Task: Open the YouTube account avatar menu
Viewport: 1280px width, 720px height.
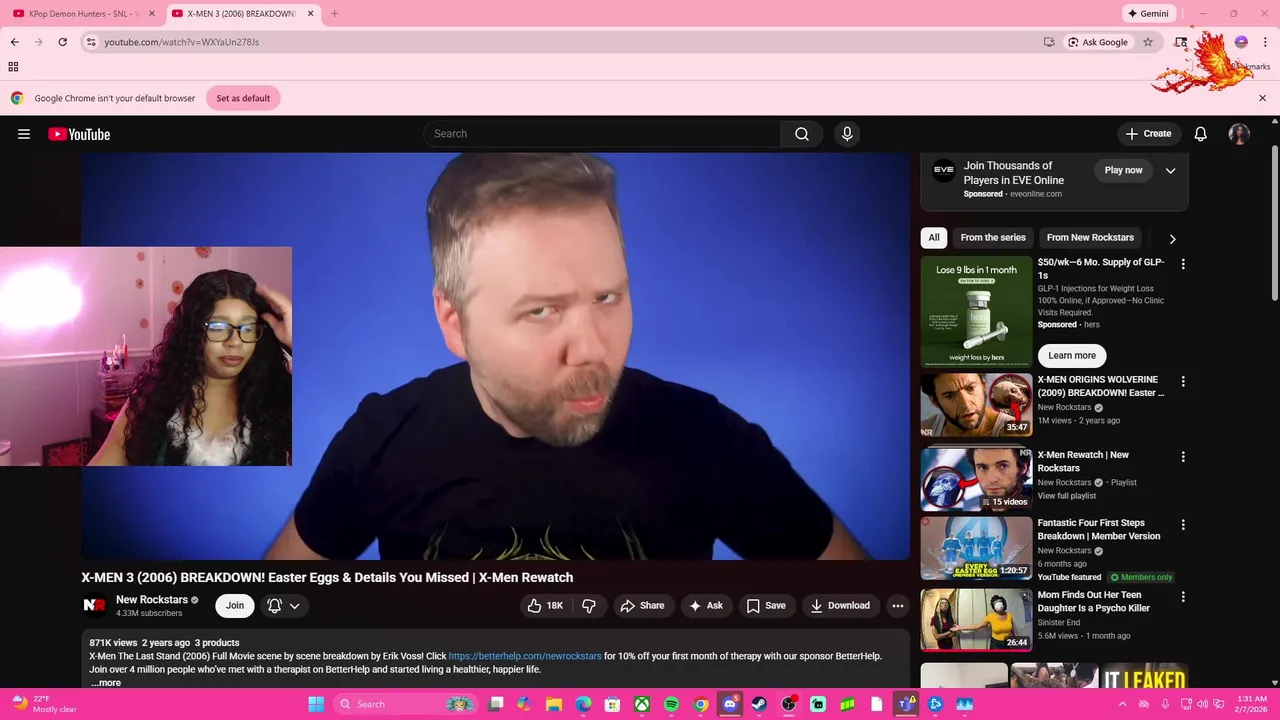Action: [1239, 134]
